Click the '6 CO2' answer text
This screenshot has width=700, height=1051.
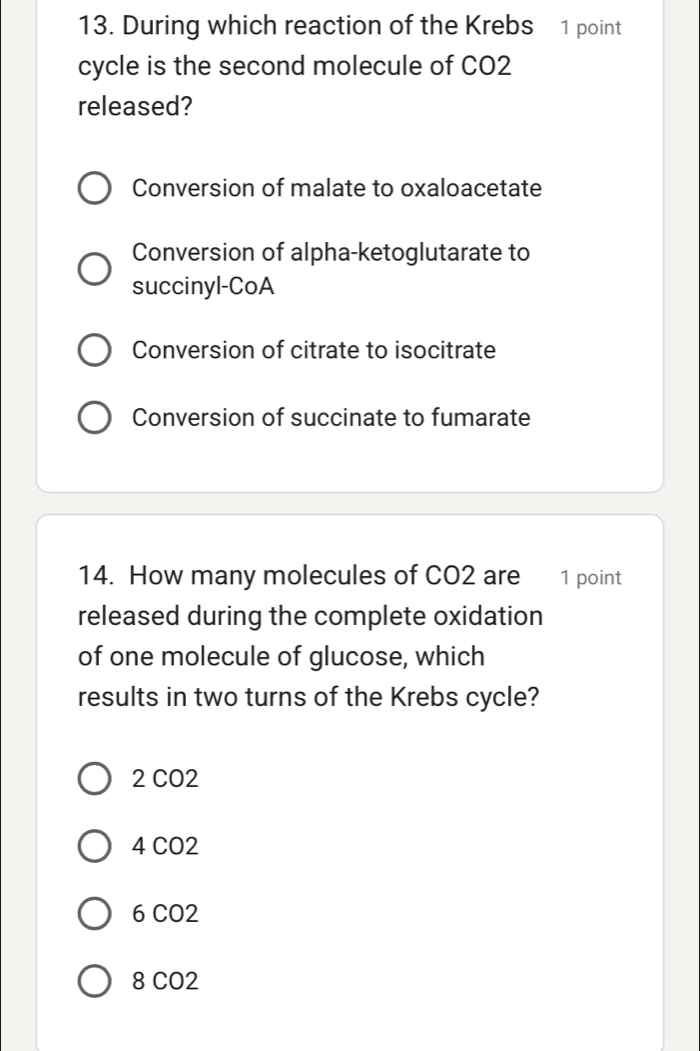pyautogui.click(x=165, y=913)
